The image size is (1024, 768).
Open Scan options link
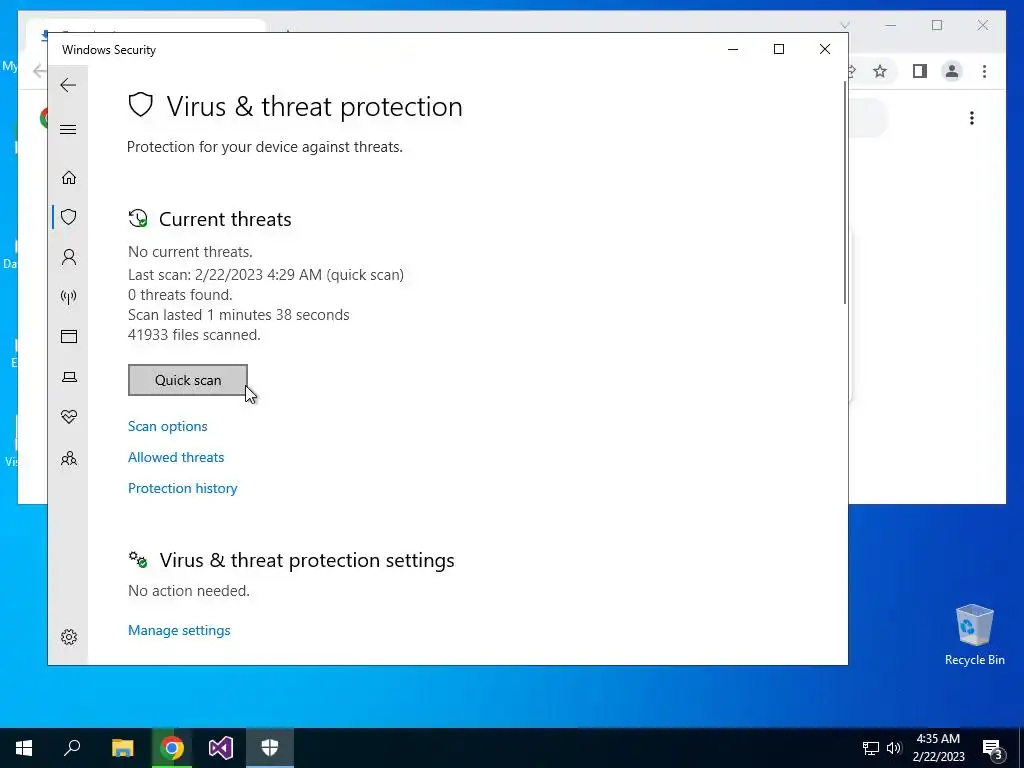click(x=168, y=426)
